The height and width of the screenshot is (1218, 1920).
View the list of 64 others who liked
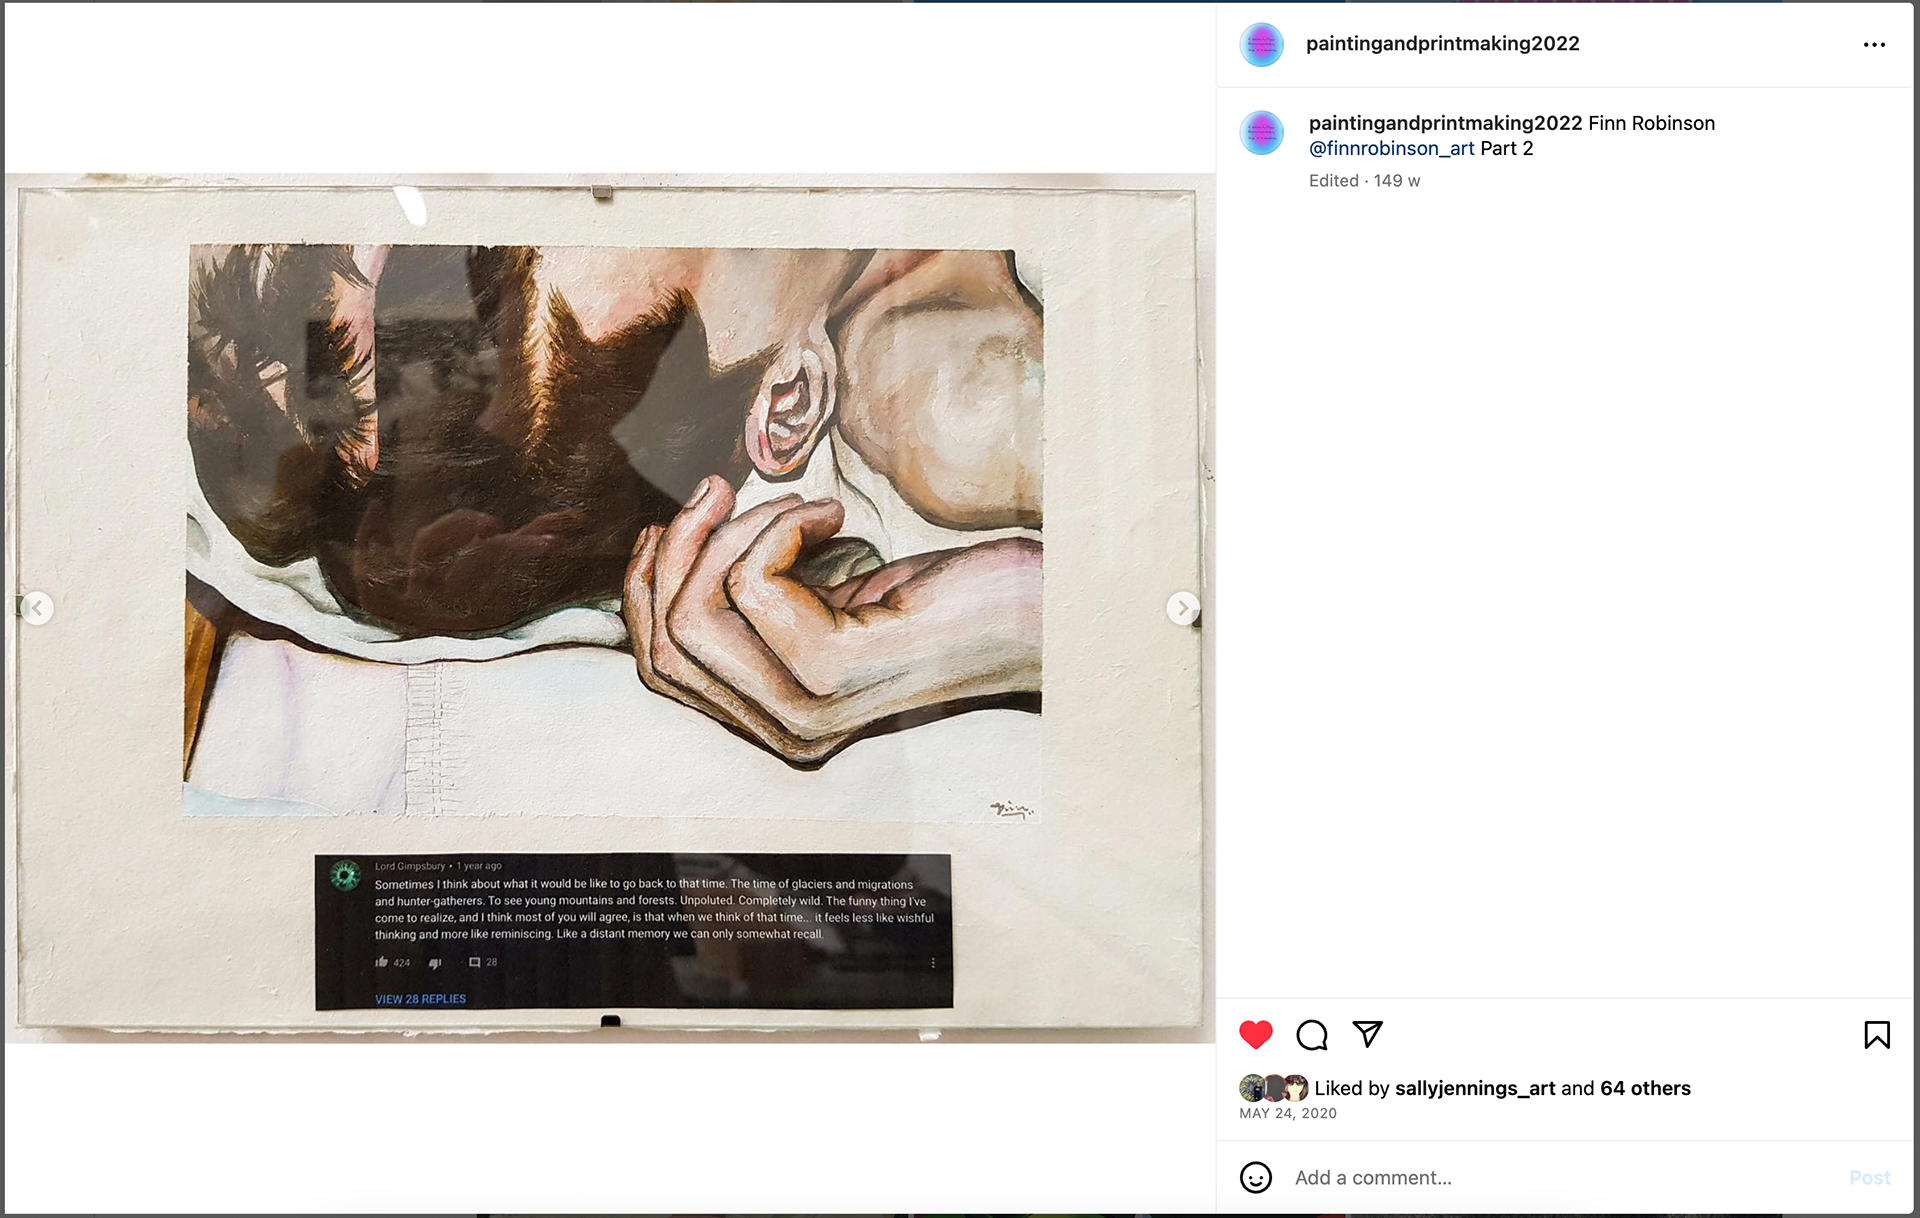1645,1088
